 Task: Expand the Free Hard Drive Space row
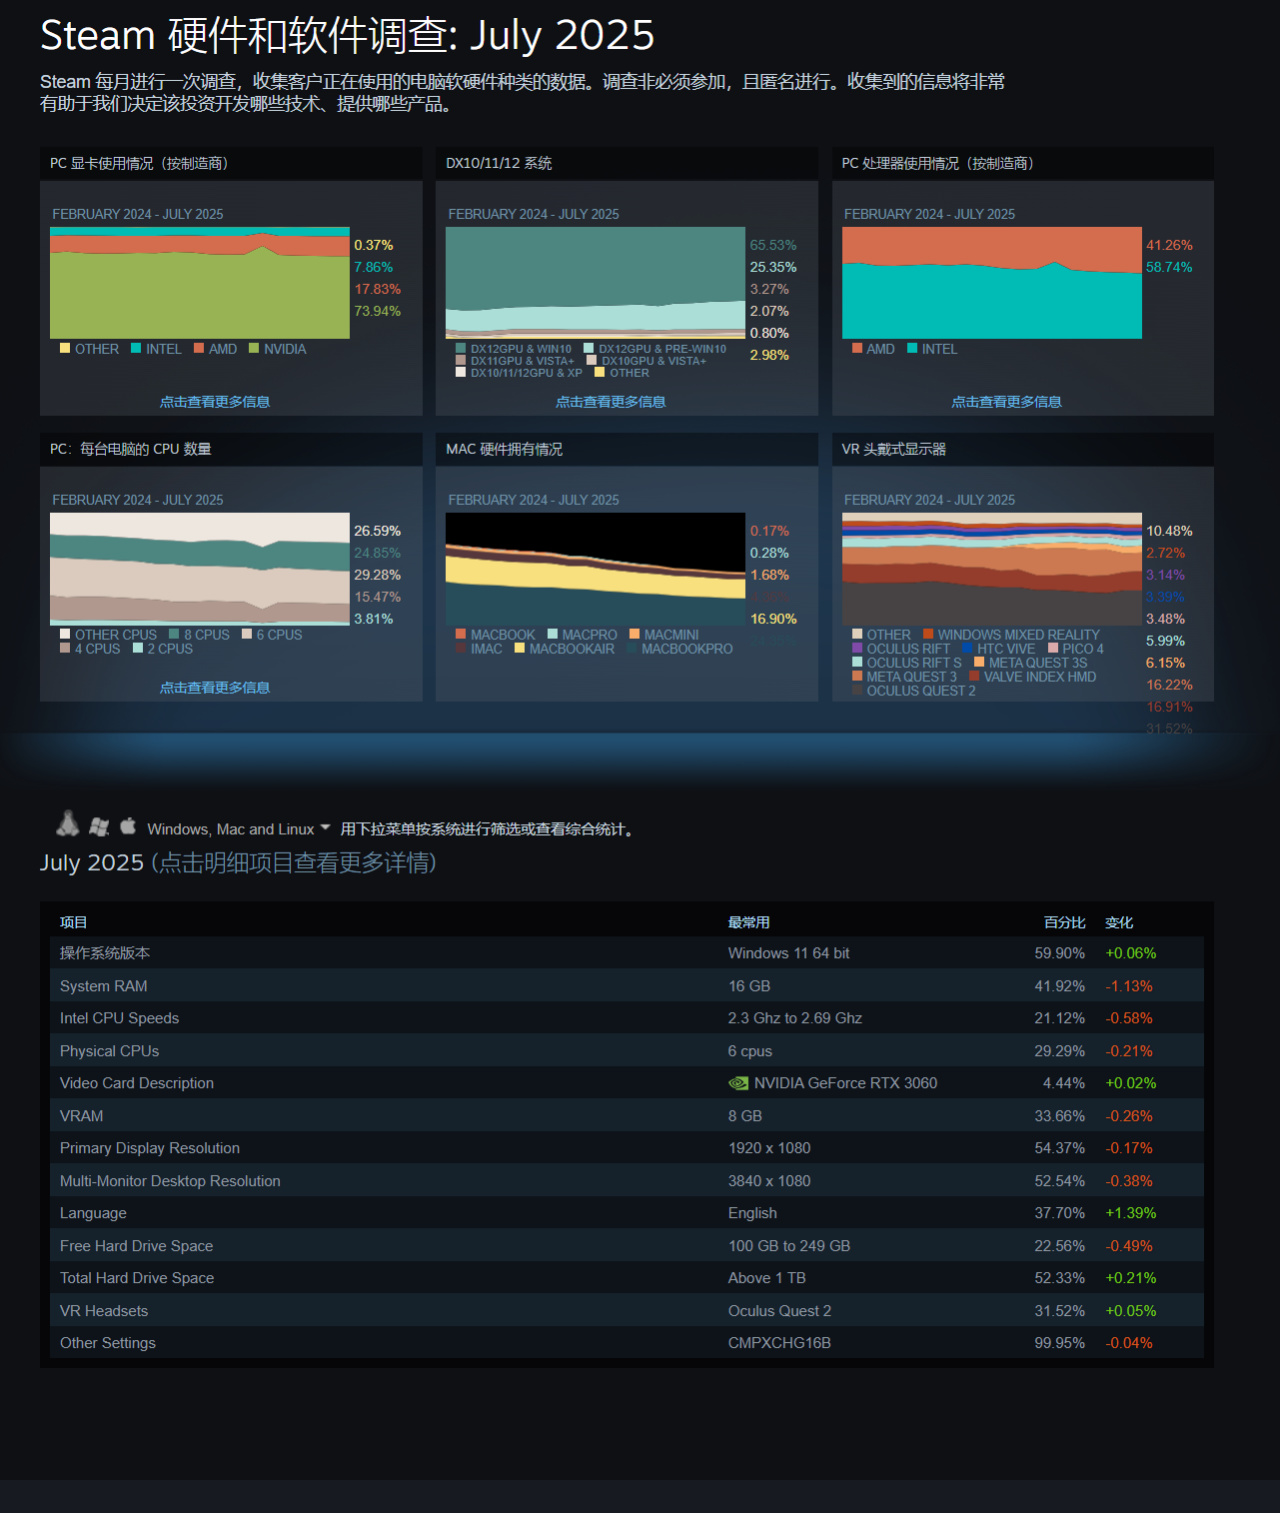click(x=627, y=1246)
